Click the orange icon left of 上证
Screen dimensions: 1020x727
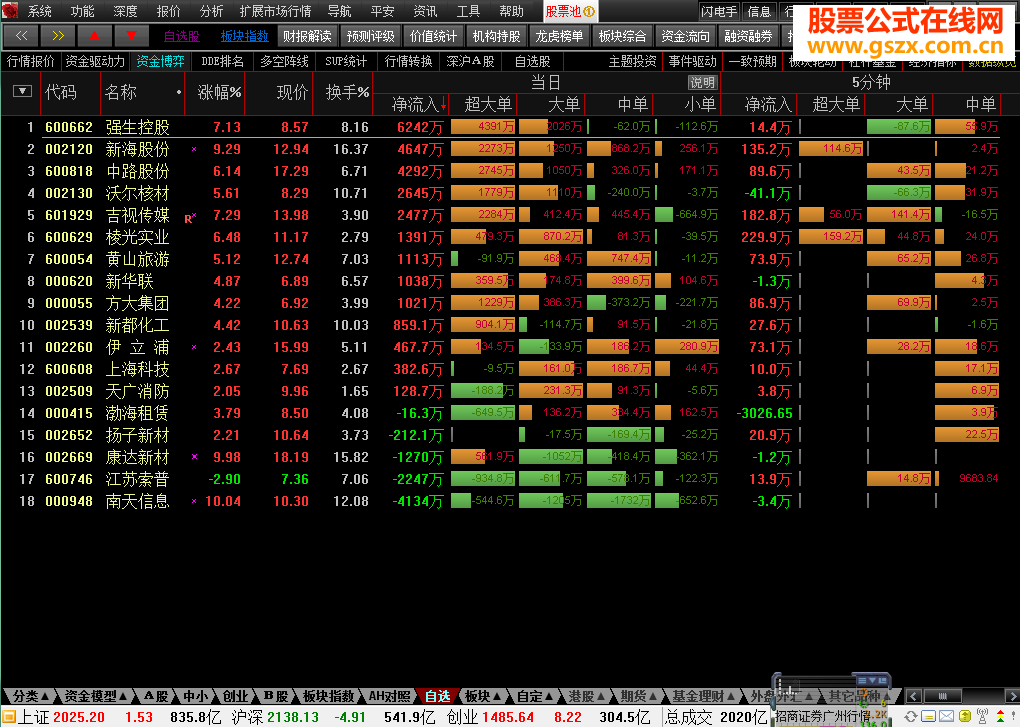tap(8, 717)
